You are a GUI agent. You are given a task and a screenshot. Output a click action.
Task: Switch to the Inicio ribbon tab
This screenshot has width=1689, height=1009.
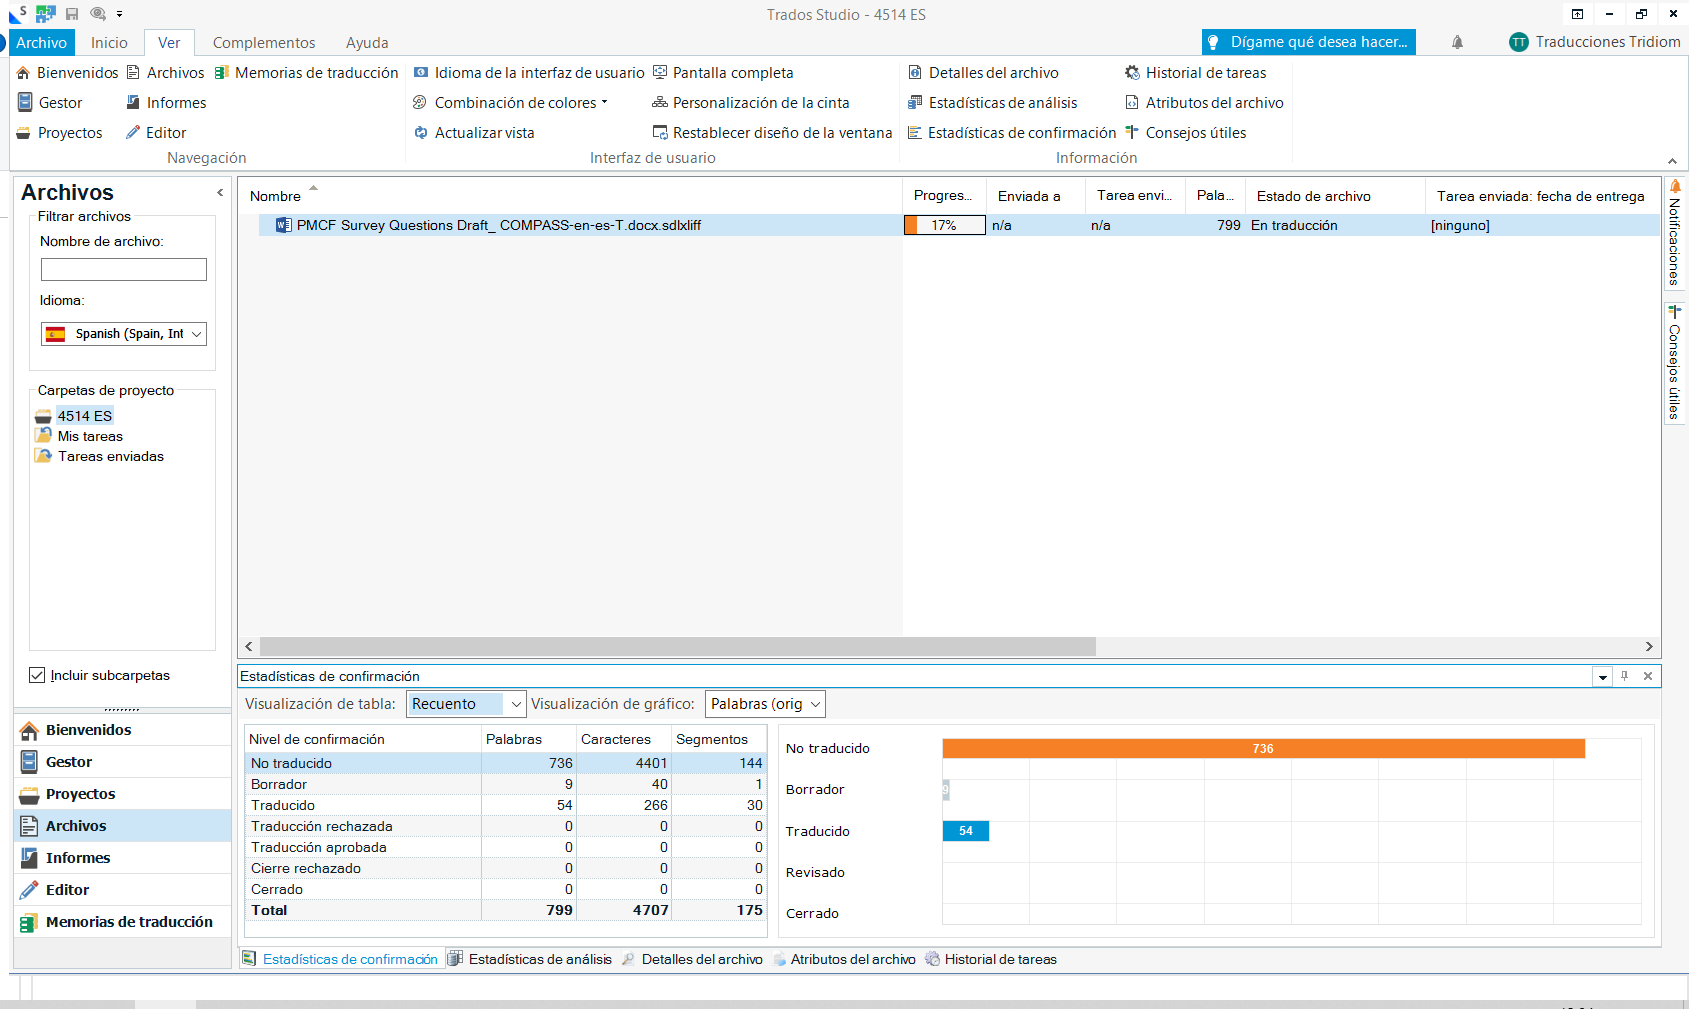click(x=109, y=42)
